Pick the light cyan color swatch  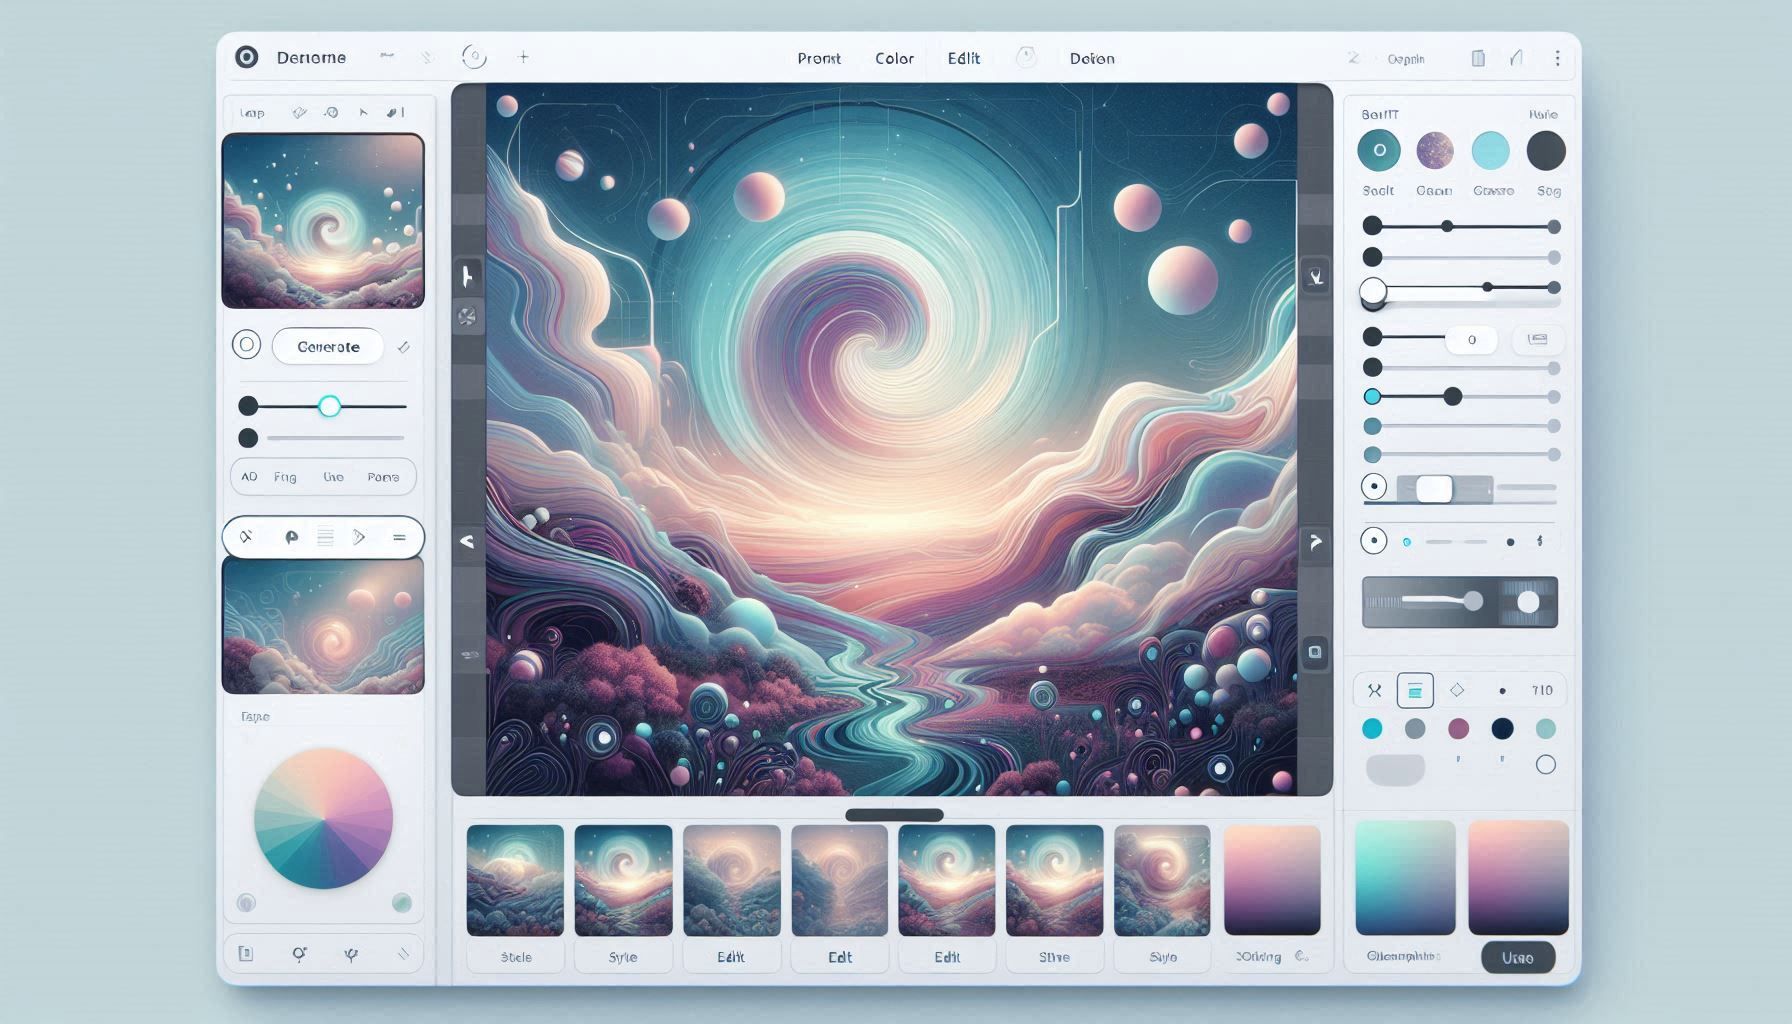(1490, 151)
